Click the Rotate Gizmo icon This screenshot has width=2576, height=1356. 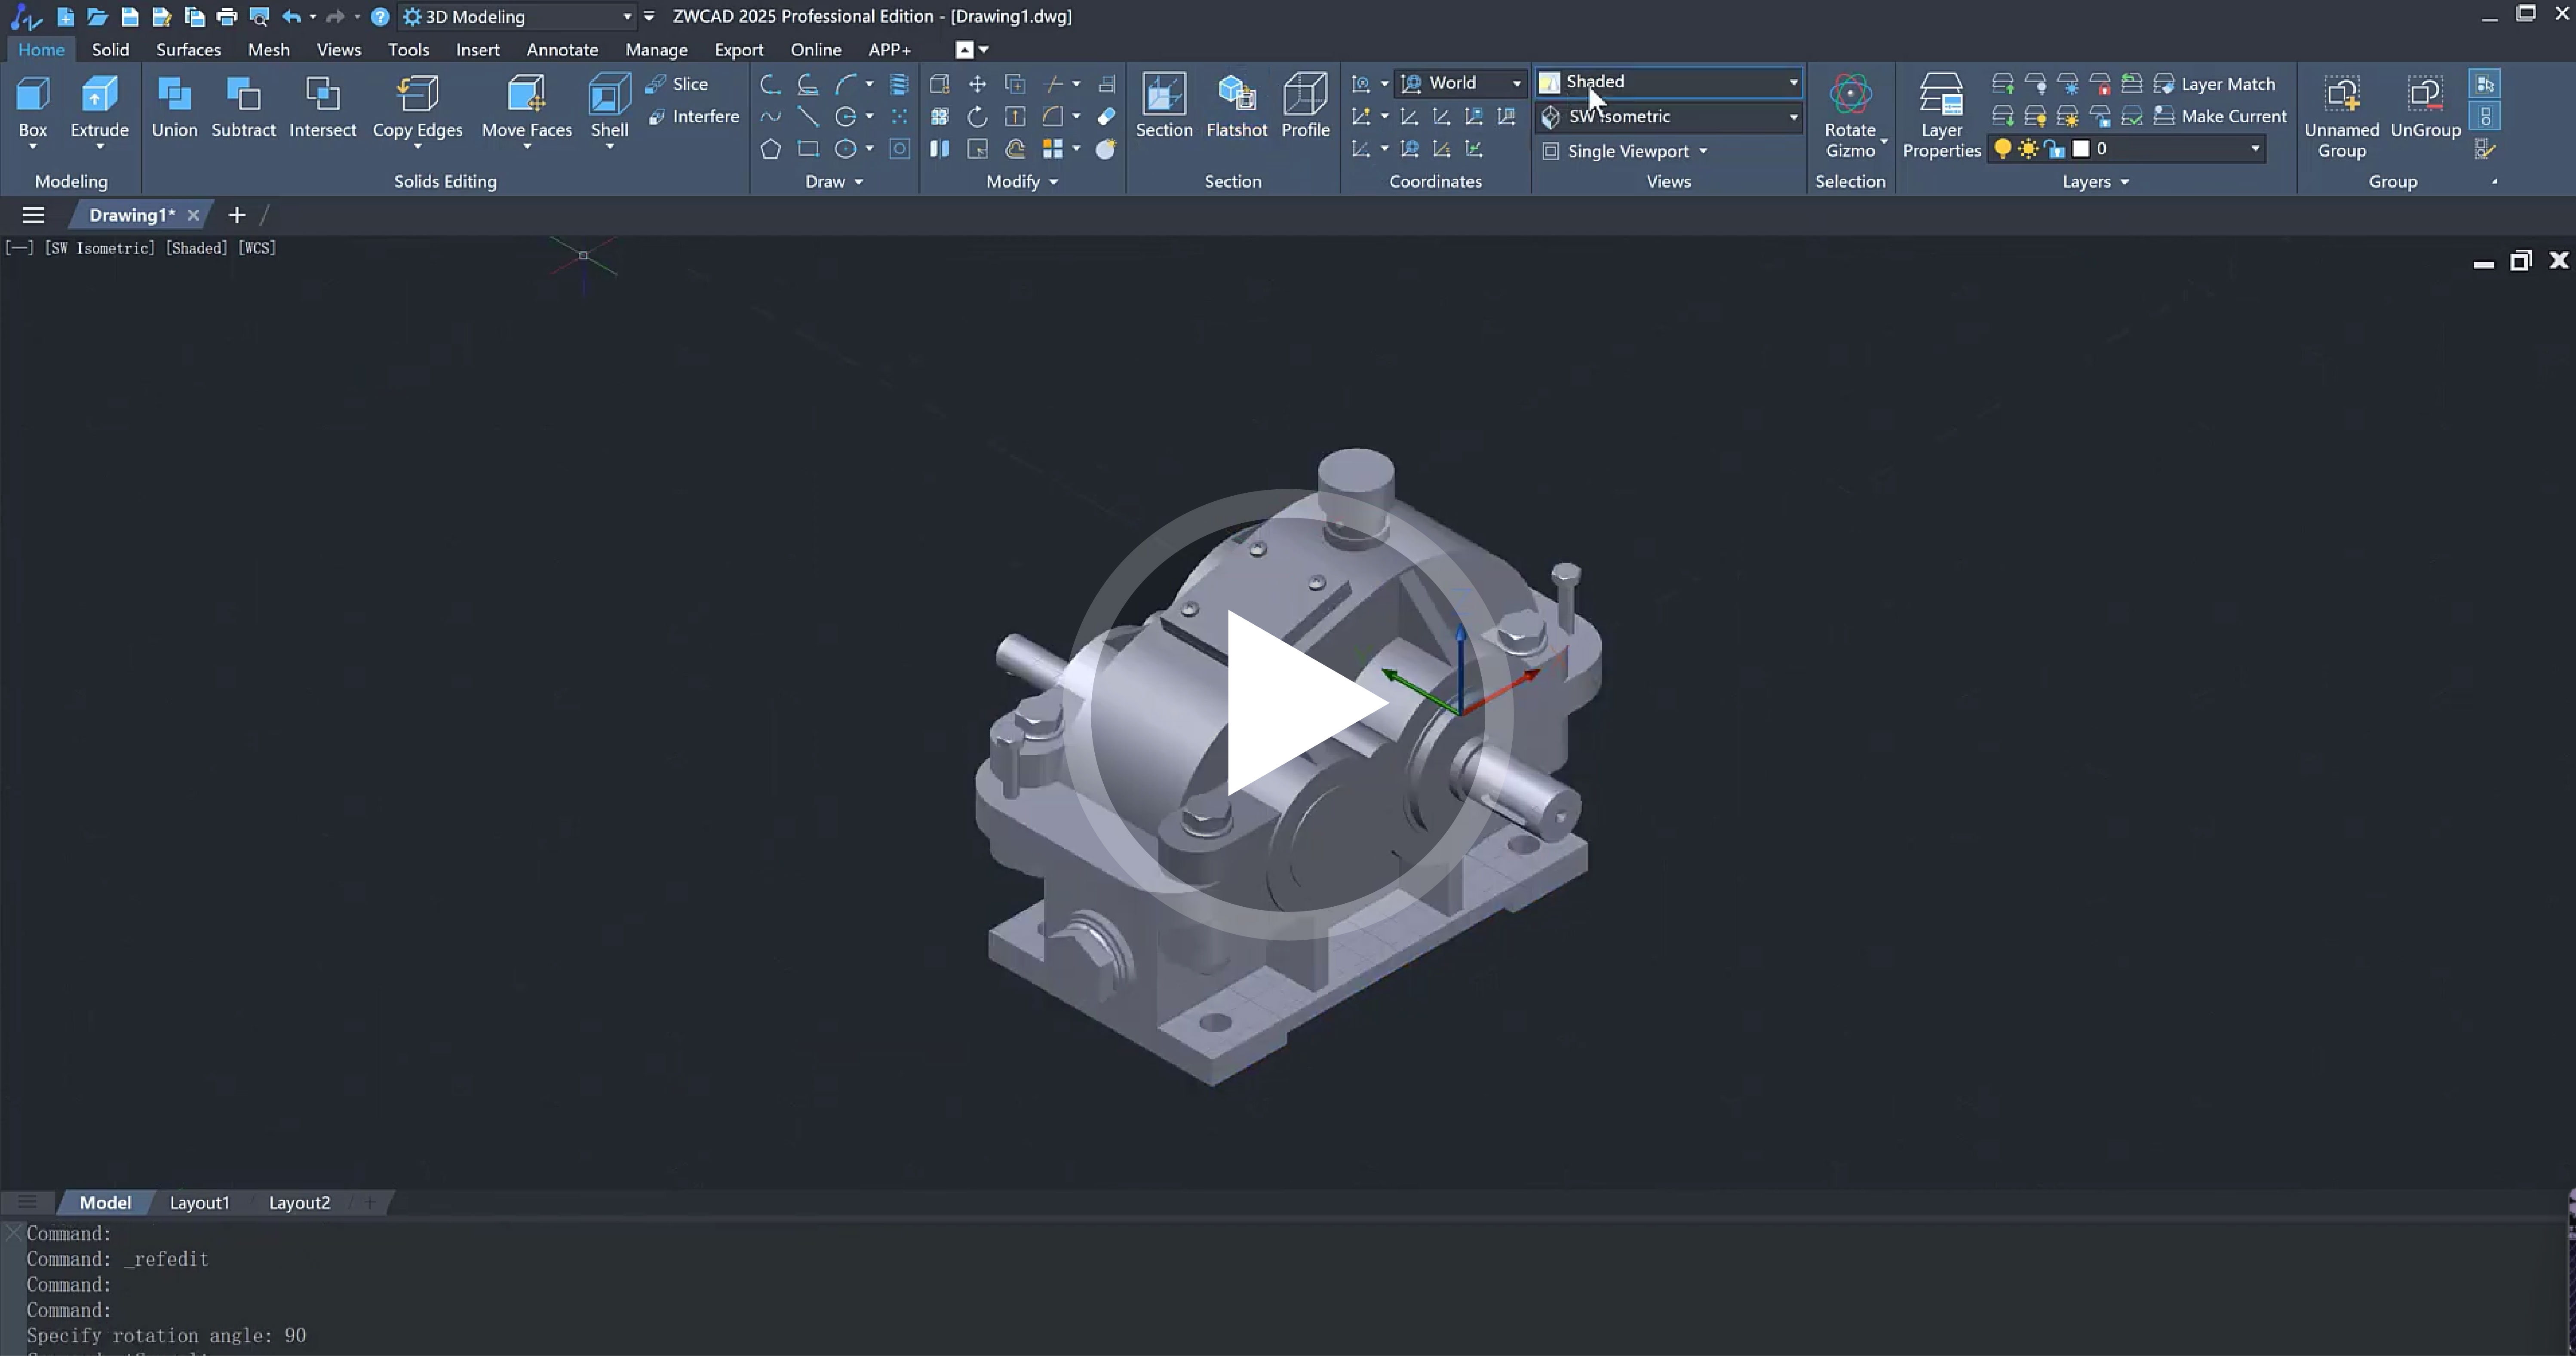point(1850,94)
